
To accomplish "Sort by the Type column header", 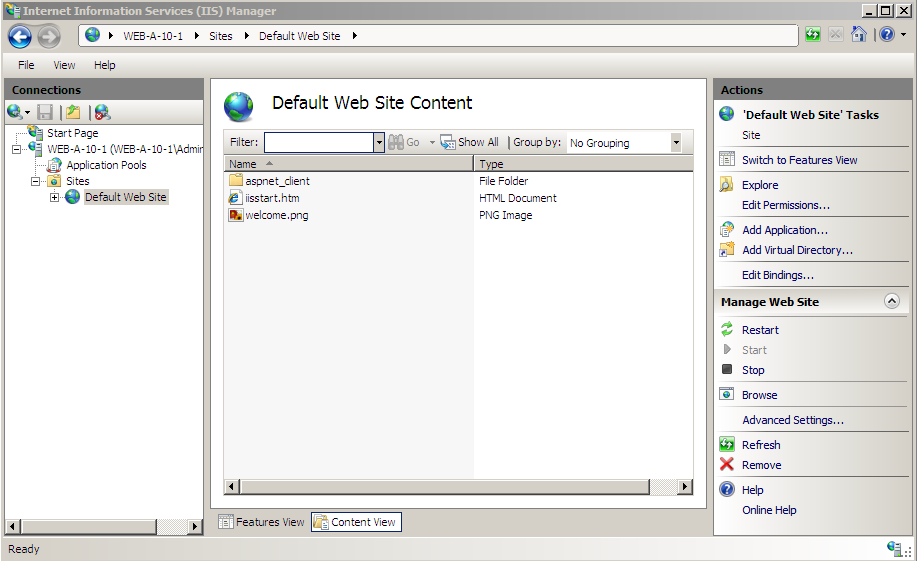I will click(x=583, y=164).
